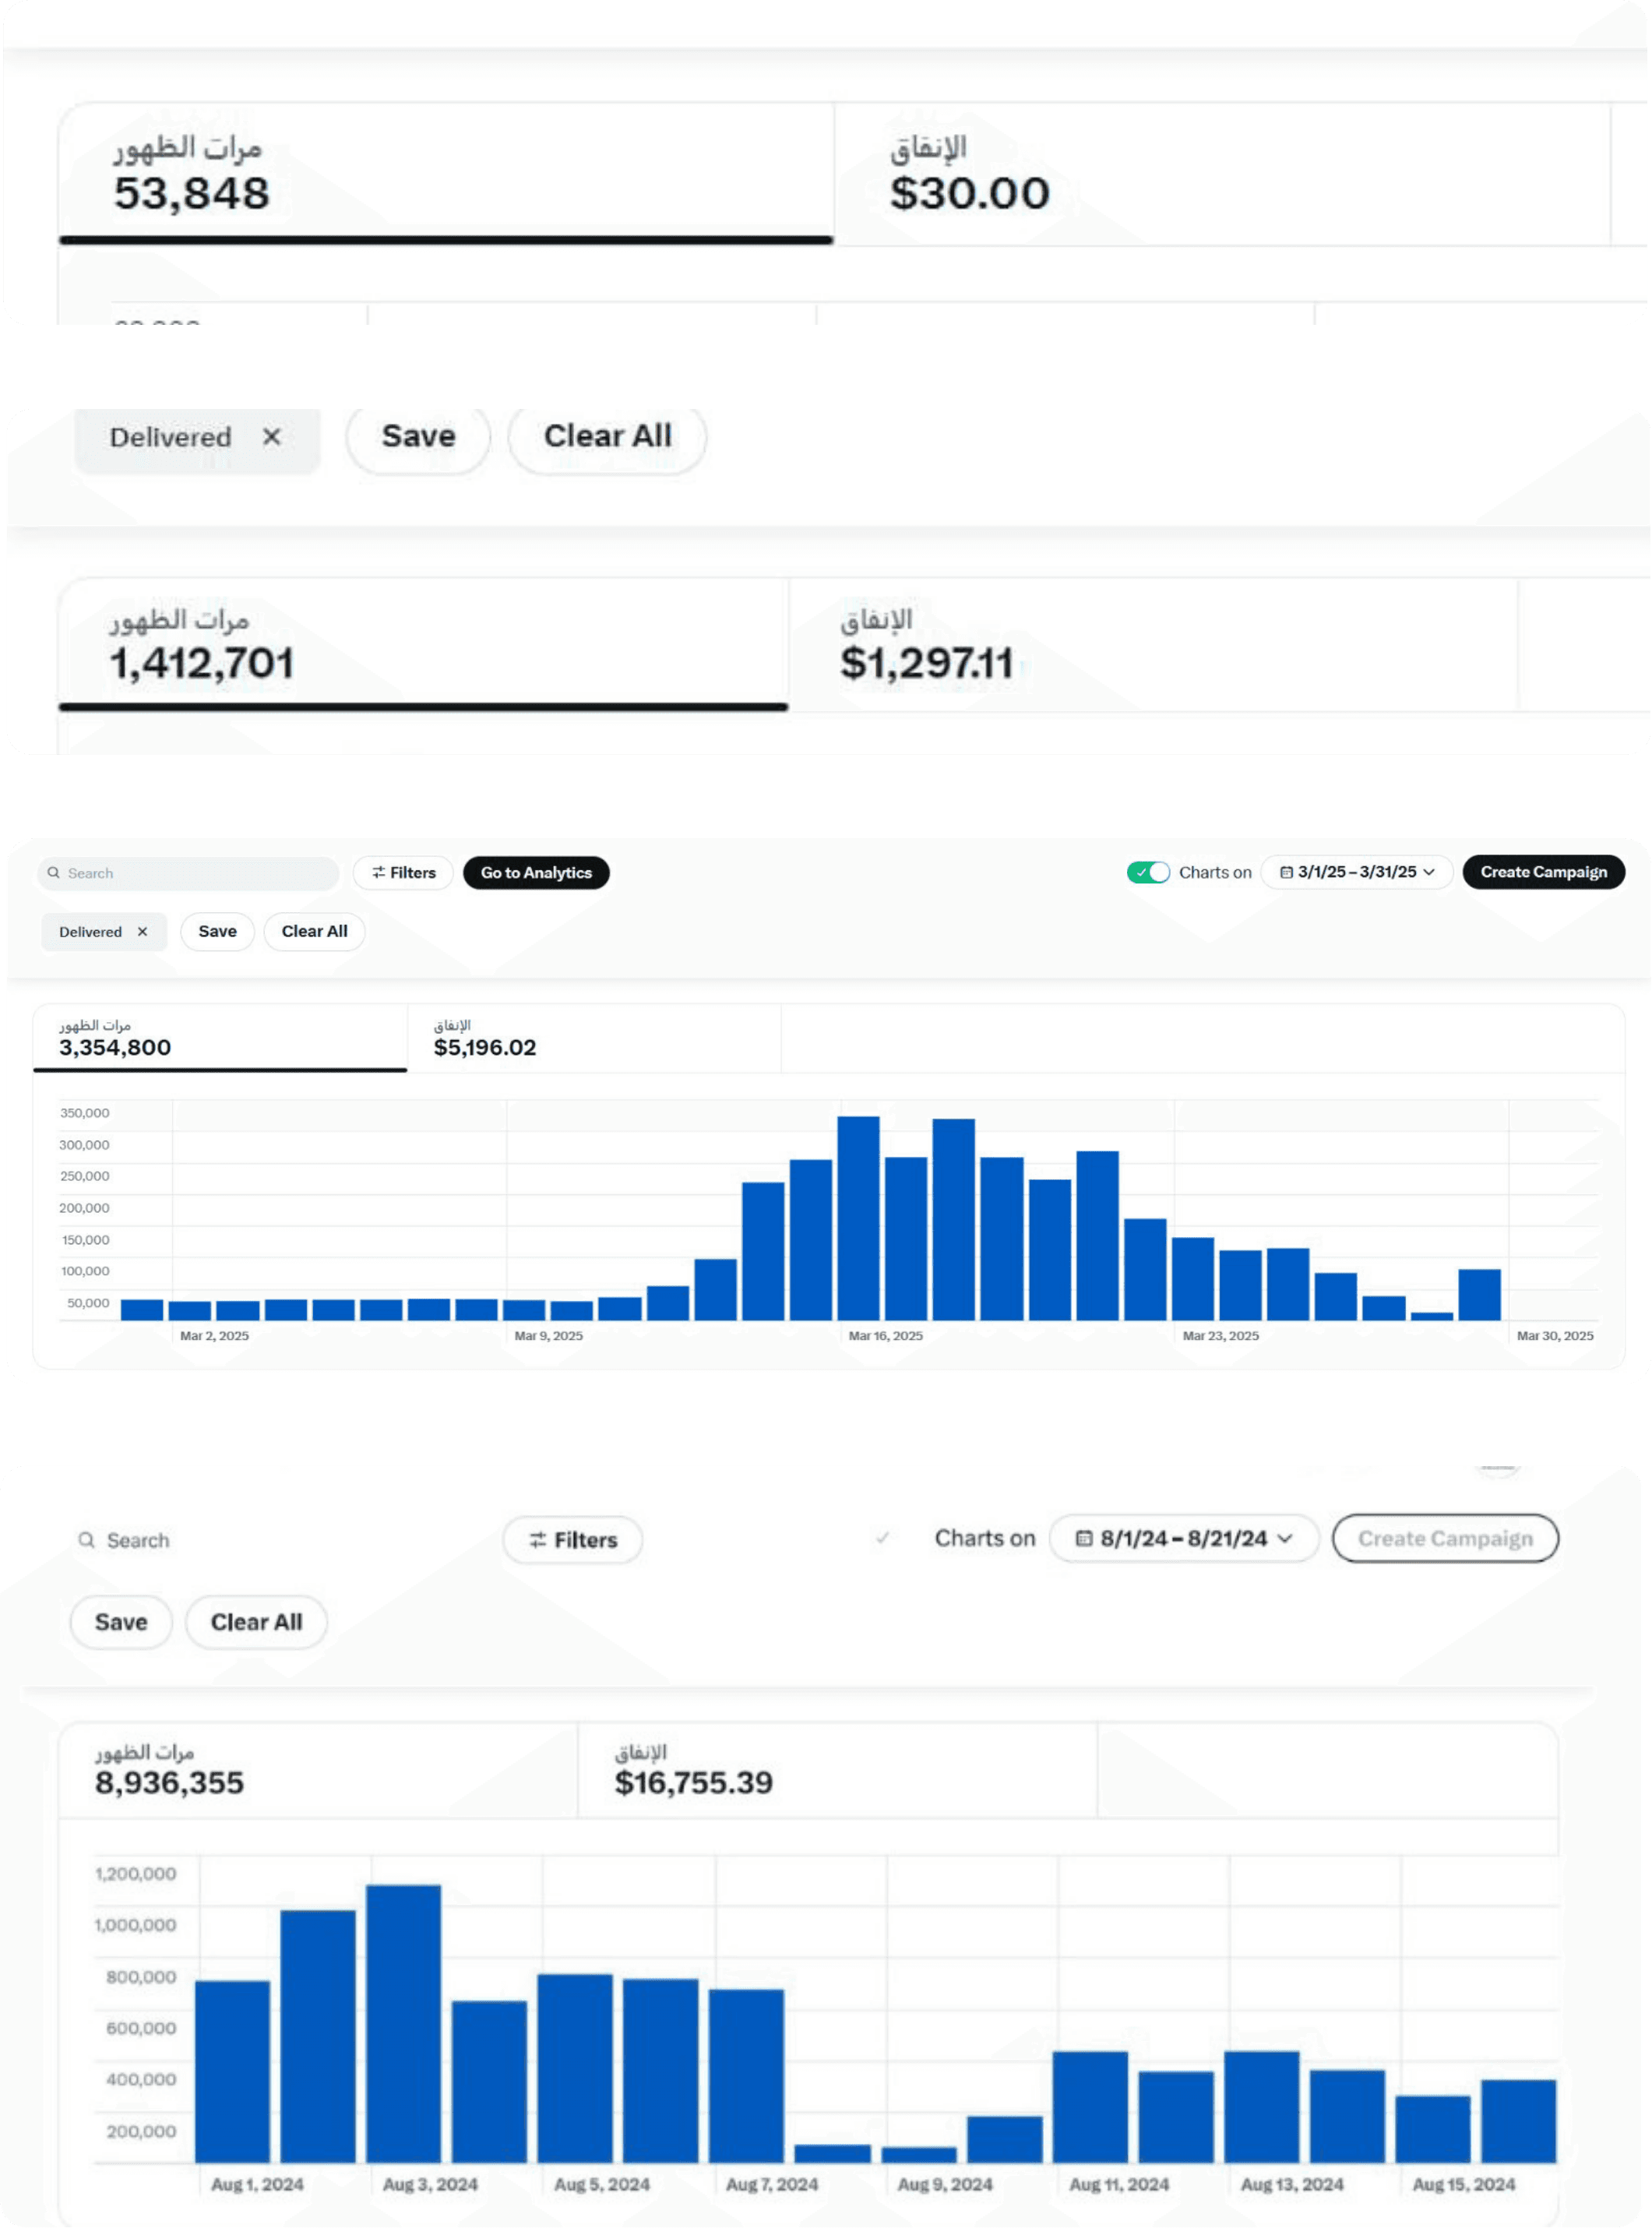The height and width of the screenshot is (2228, 1652).
Task: Click the calendar icon before 3/1/25
Action: click(1286, 872)
